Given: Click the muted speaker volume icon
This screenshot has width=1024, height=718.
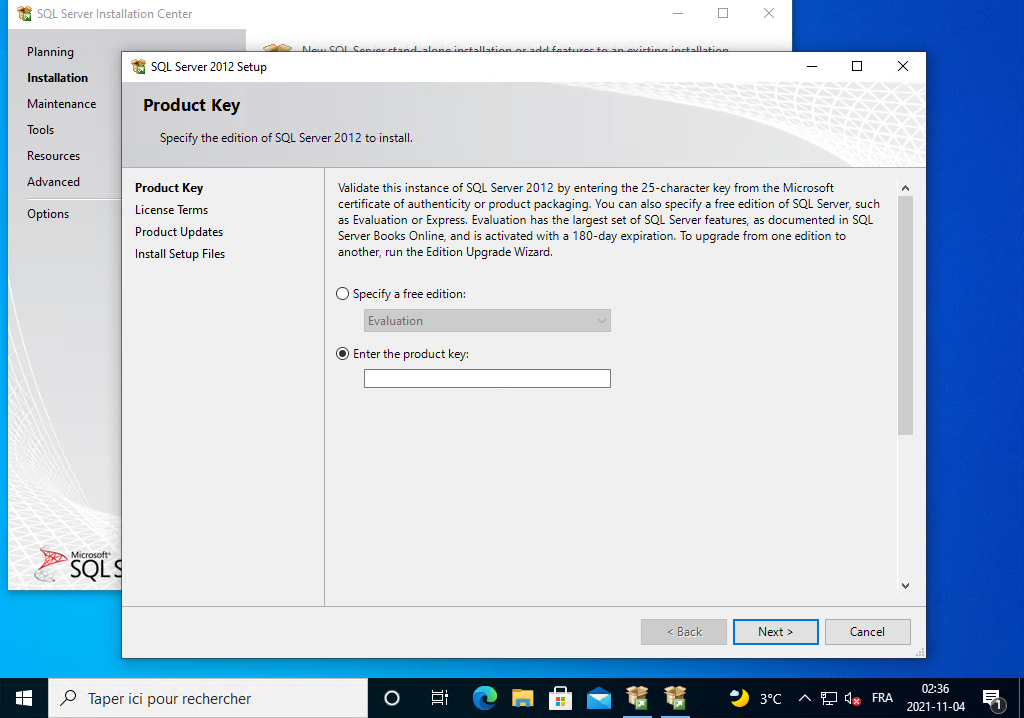Looking at the screenshot, I should point(853,698).
